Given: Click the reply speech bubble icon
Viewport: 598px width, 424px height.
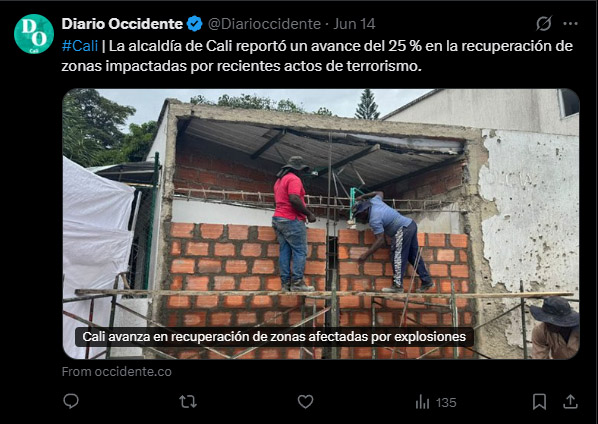Looking at the screenshot, I should click(71, 402).
